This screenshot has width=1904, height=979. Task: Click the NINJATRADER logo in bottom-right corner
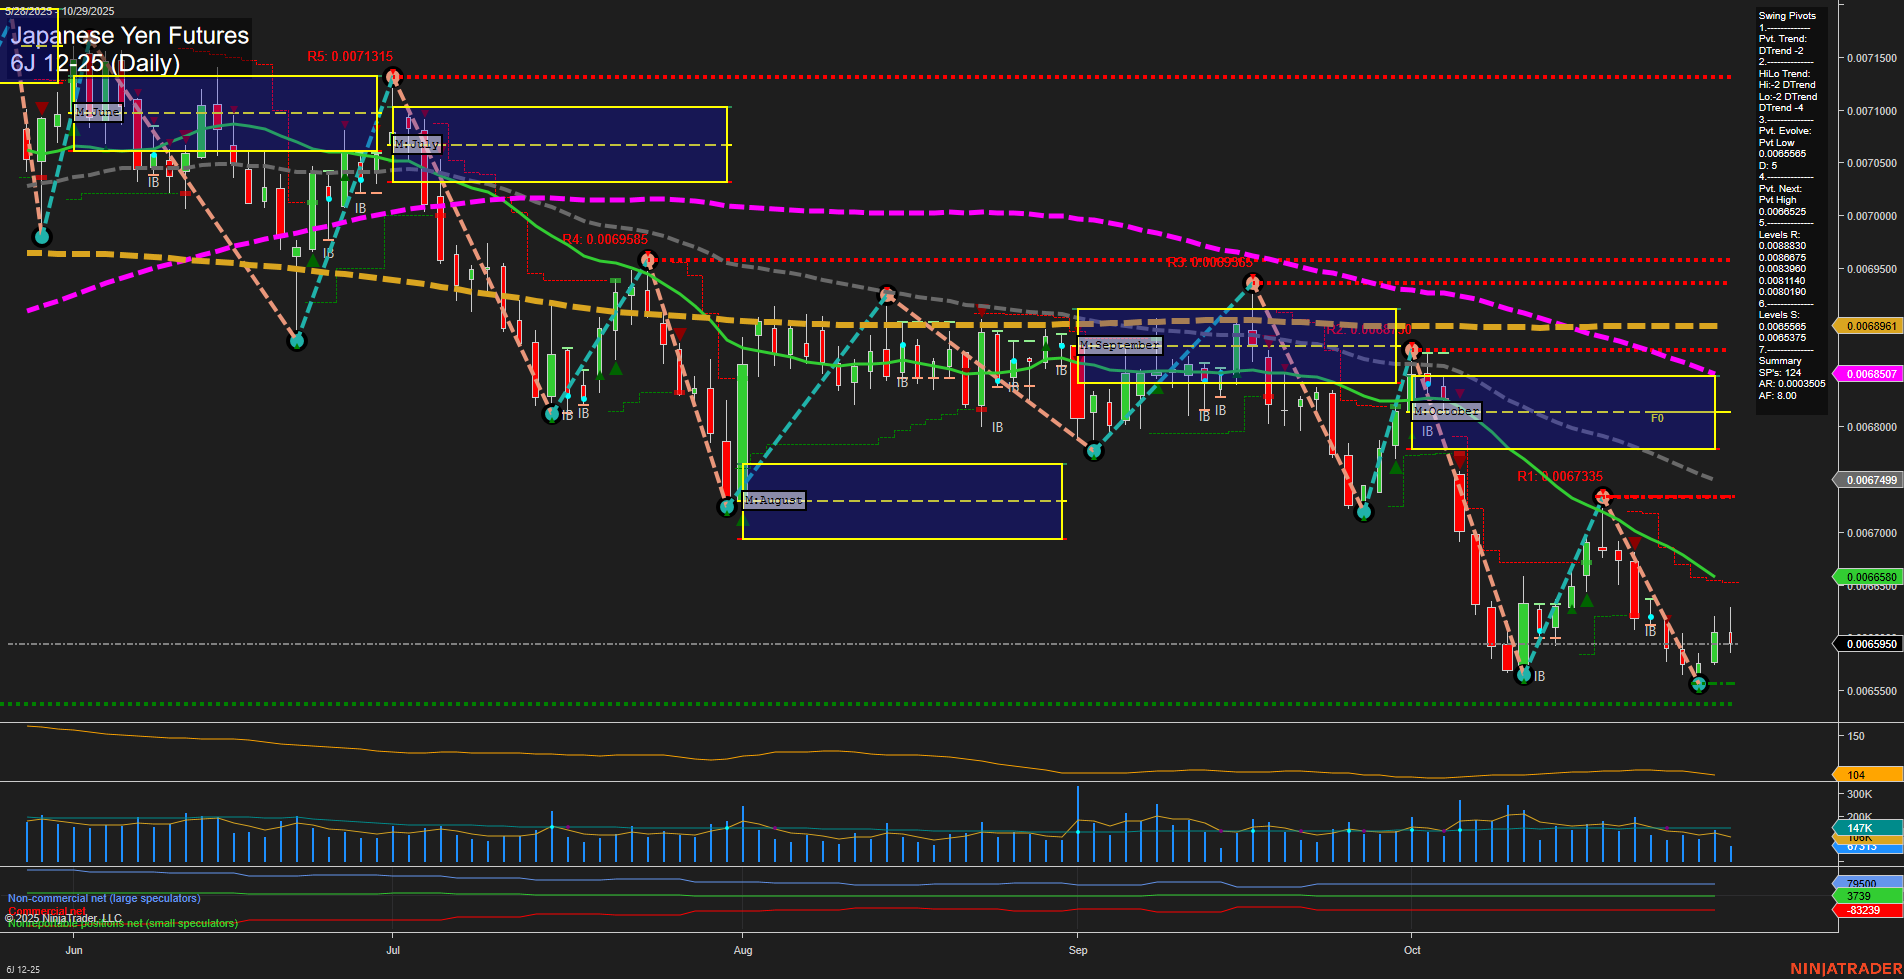point(1845,968)
